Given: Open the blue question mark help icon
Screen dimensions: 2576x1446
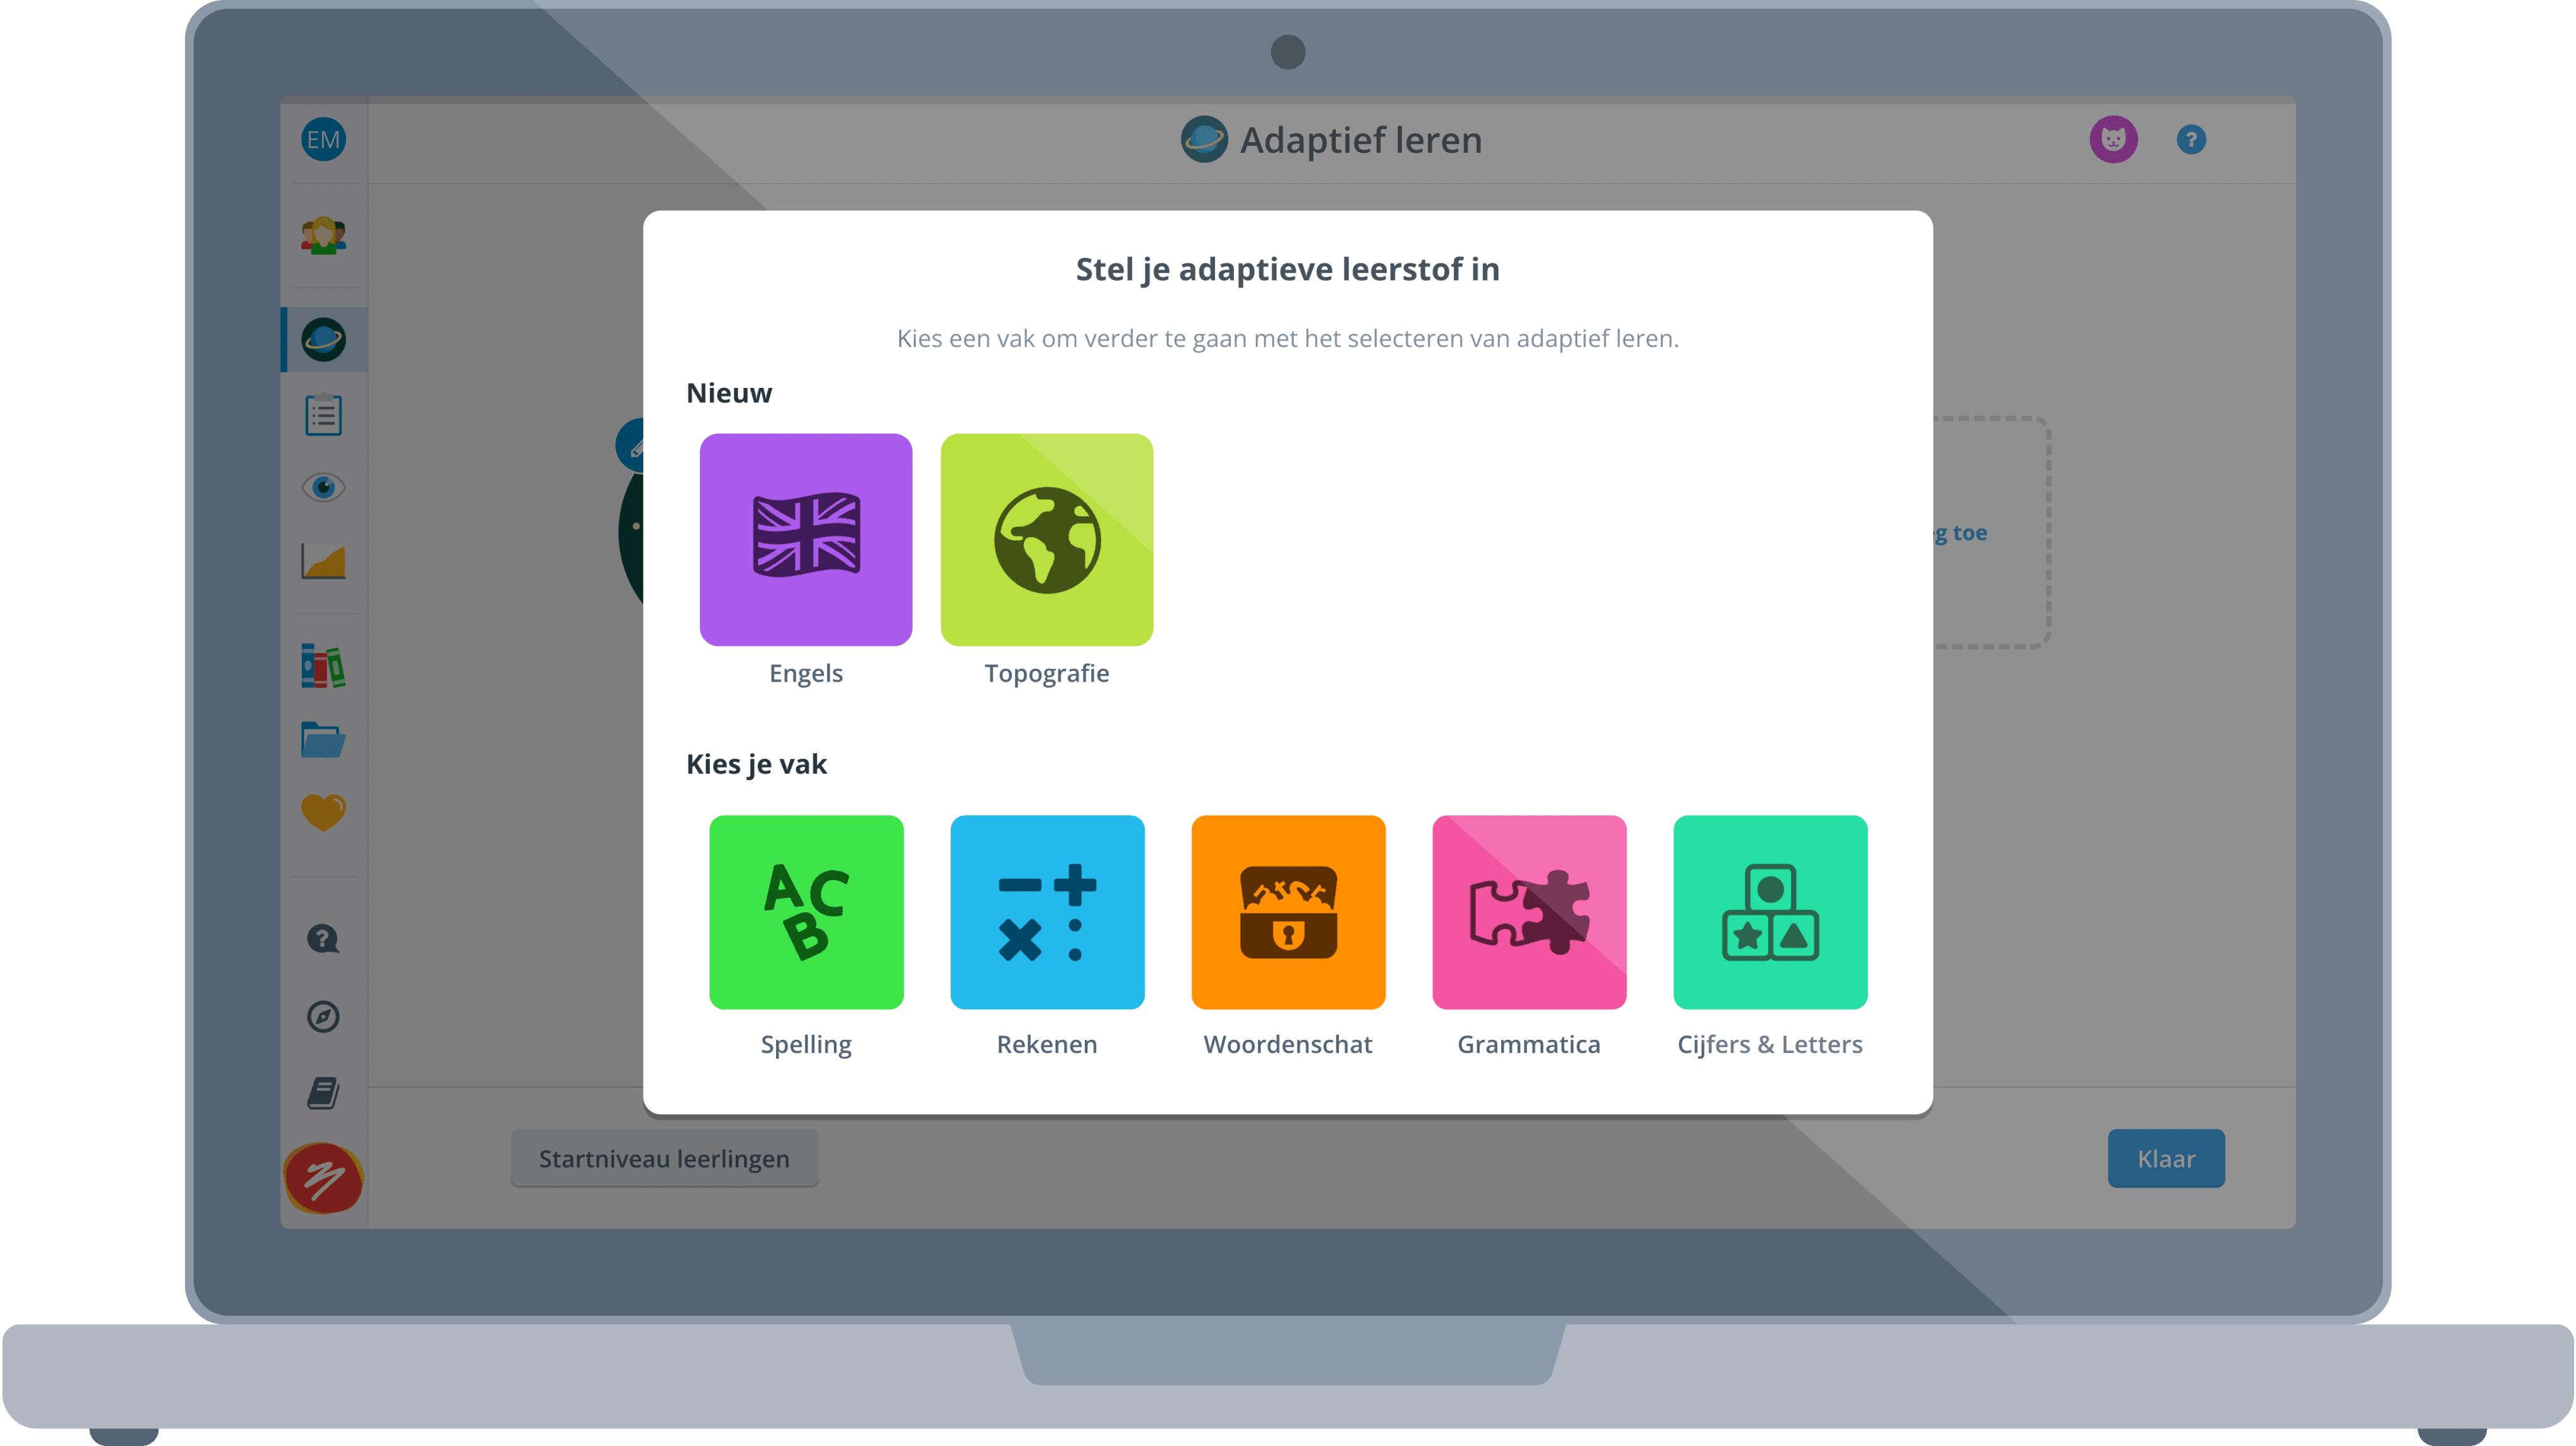Looking at the screenshot, I should click(x=2191, y=139).
